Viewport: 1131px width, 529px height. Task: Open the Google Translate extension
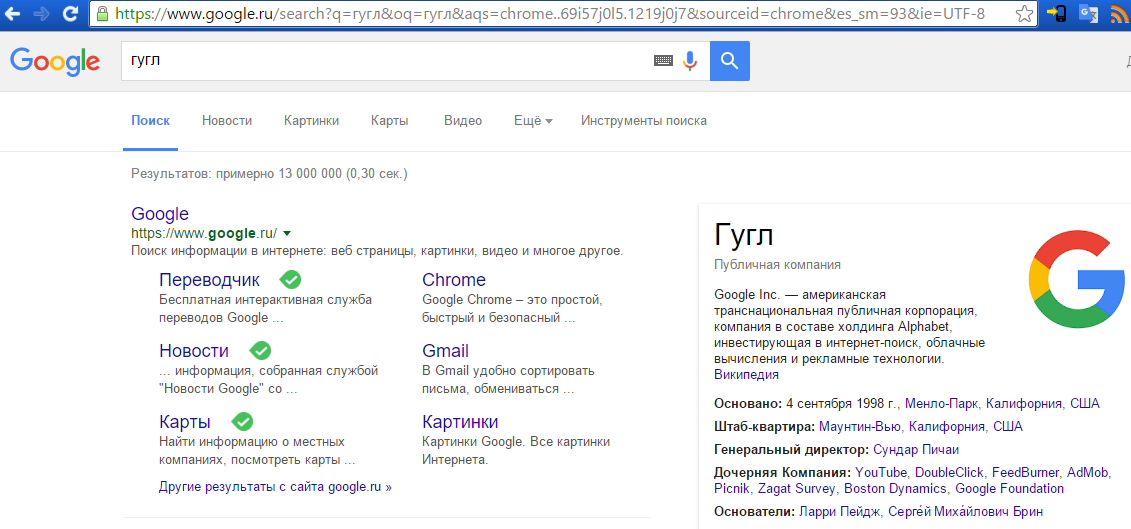pos(1089,14)
